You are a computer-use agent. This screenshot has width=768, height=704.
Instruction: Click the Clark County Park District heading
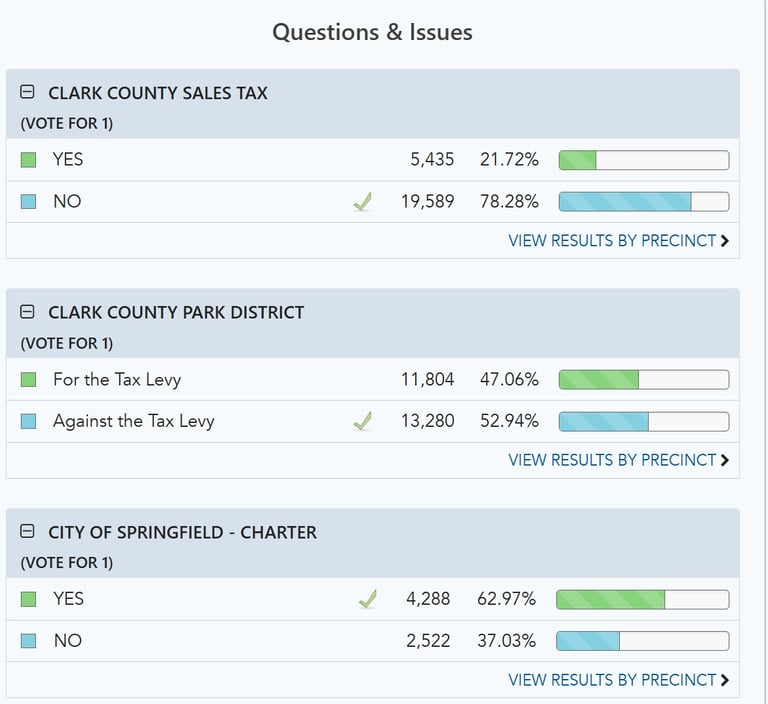pos(176,312)
